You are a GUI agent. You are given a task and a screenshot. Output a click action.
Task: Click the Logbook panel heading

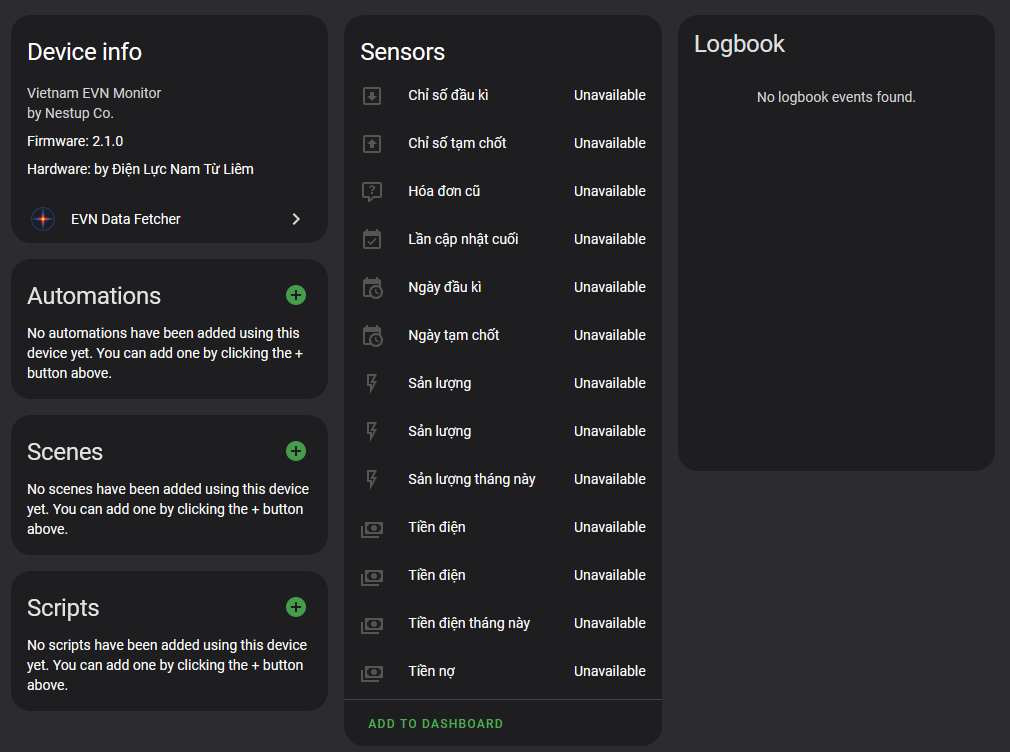(x=739, y=44)
